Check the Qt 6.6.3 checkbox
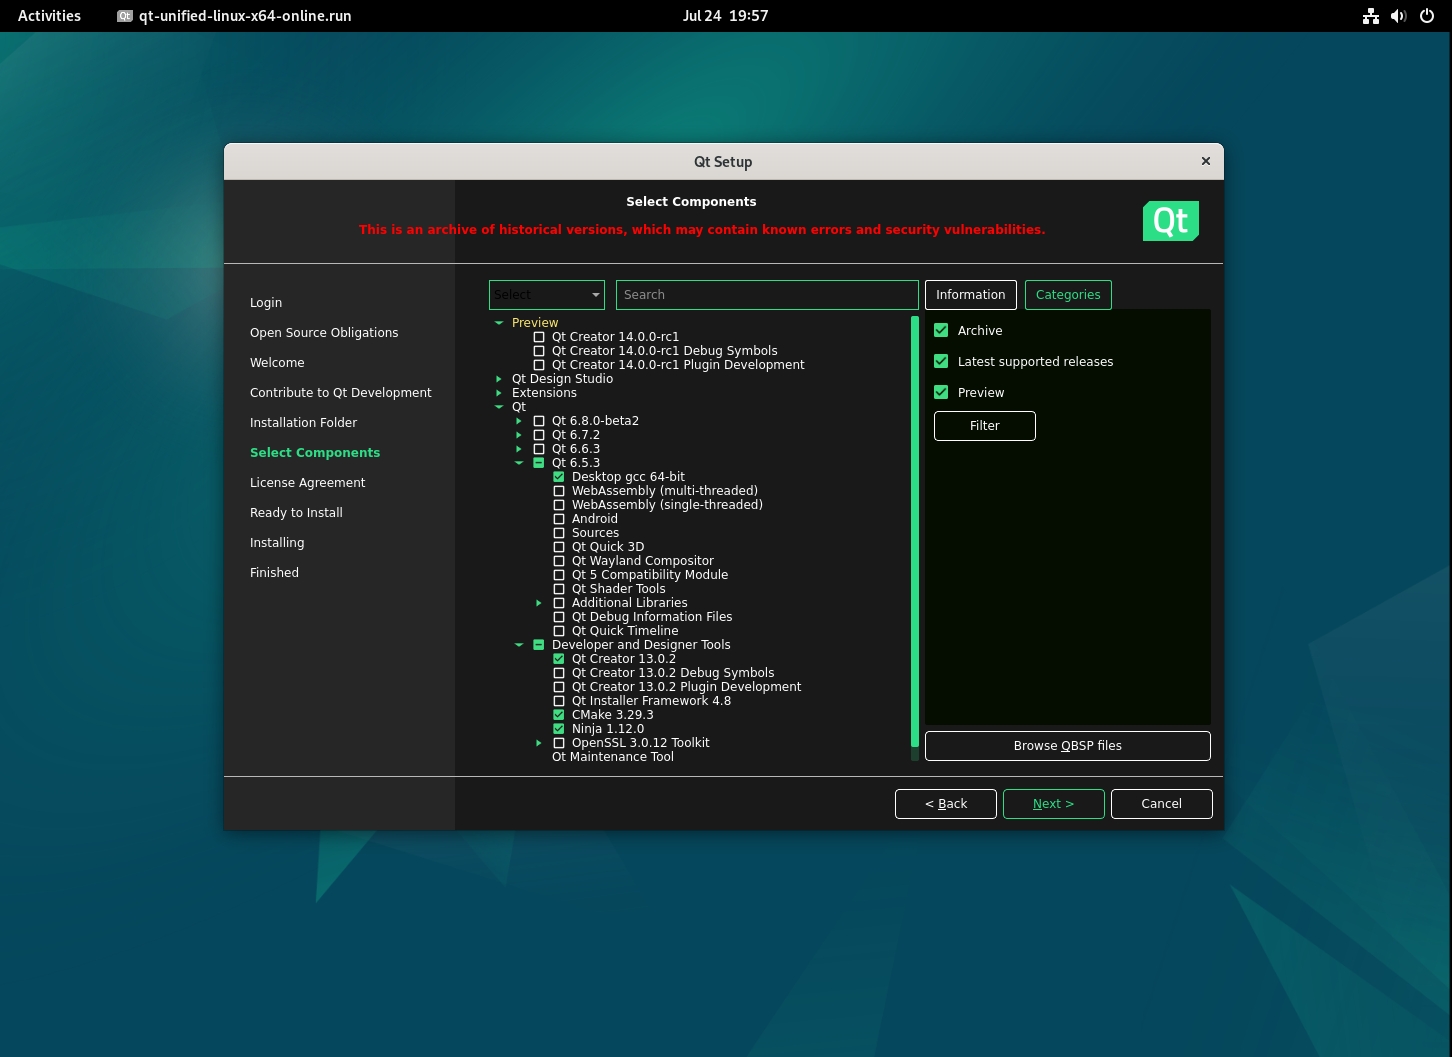 pyautogui.click(x=539, y=449)
